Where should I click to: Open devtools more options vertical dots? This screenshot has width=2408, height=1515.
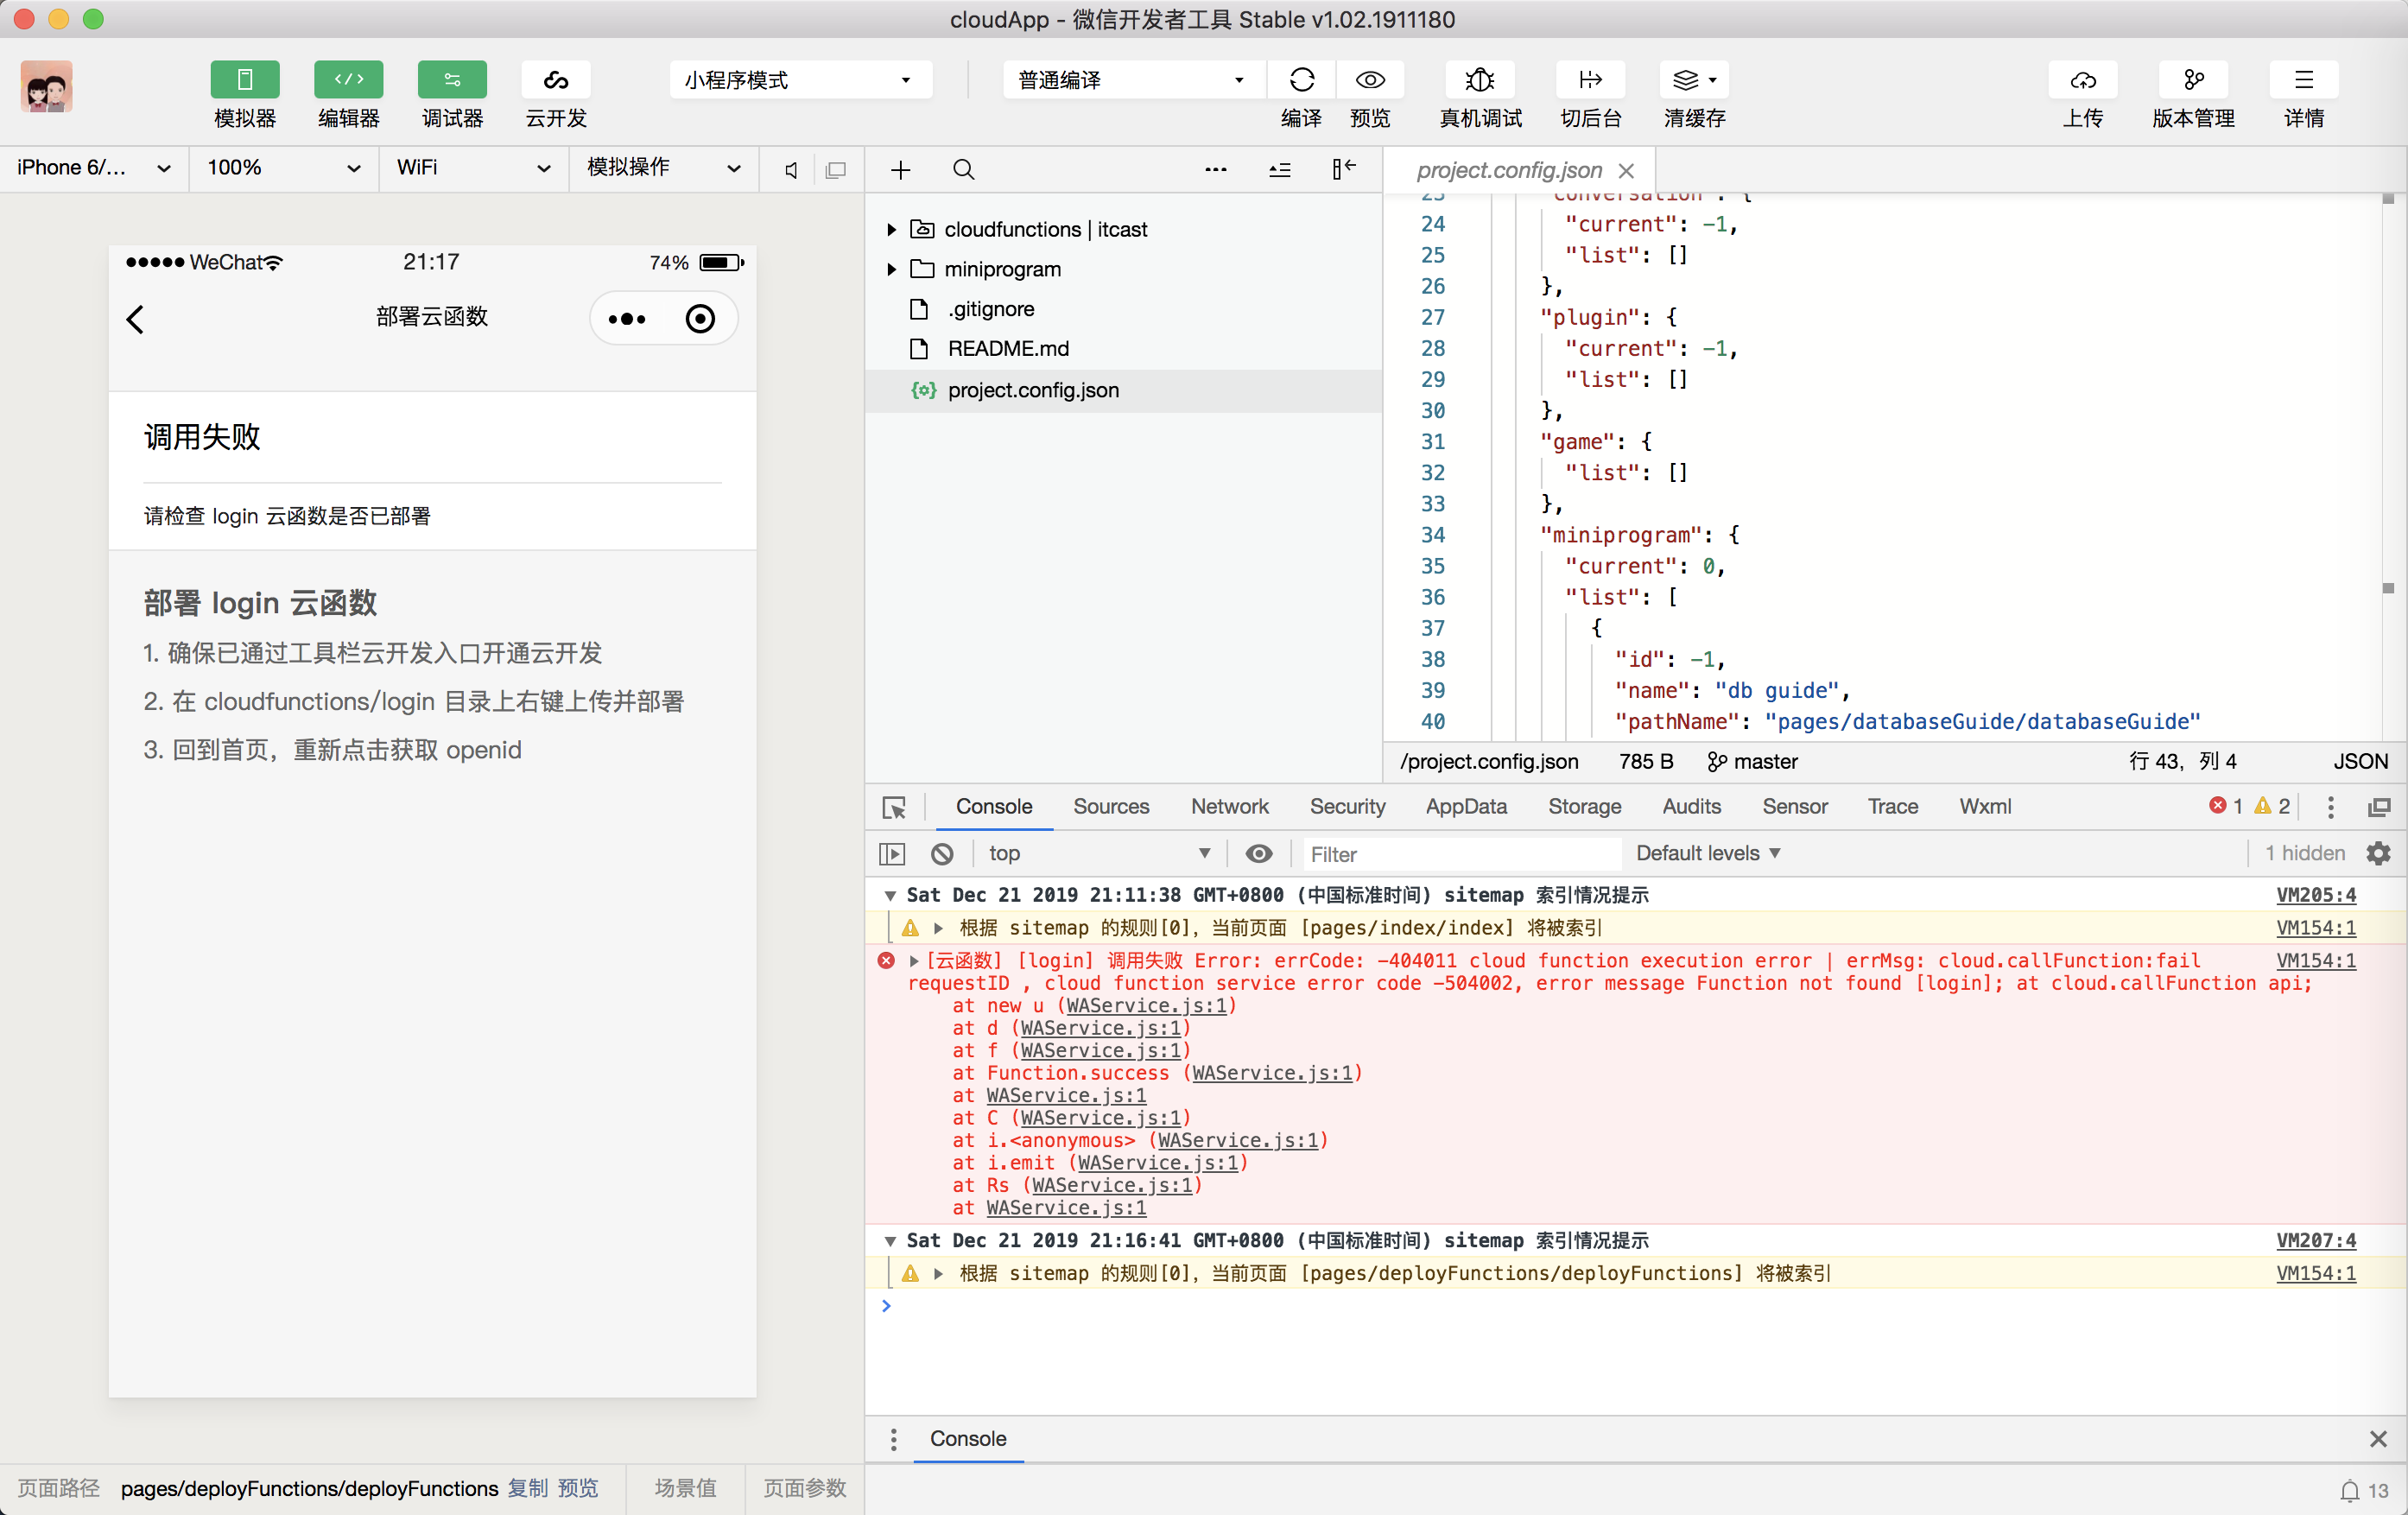tap(2330, 807)
